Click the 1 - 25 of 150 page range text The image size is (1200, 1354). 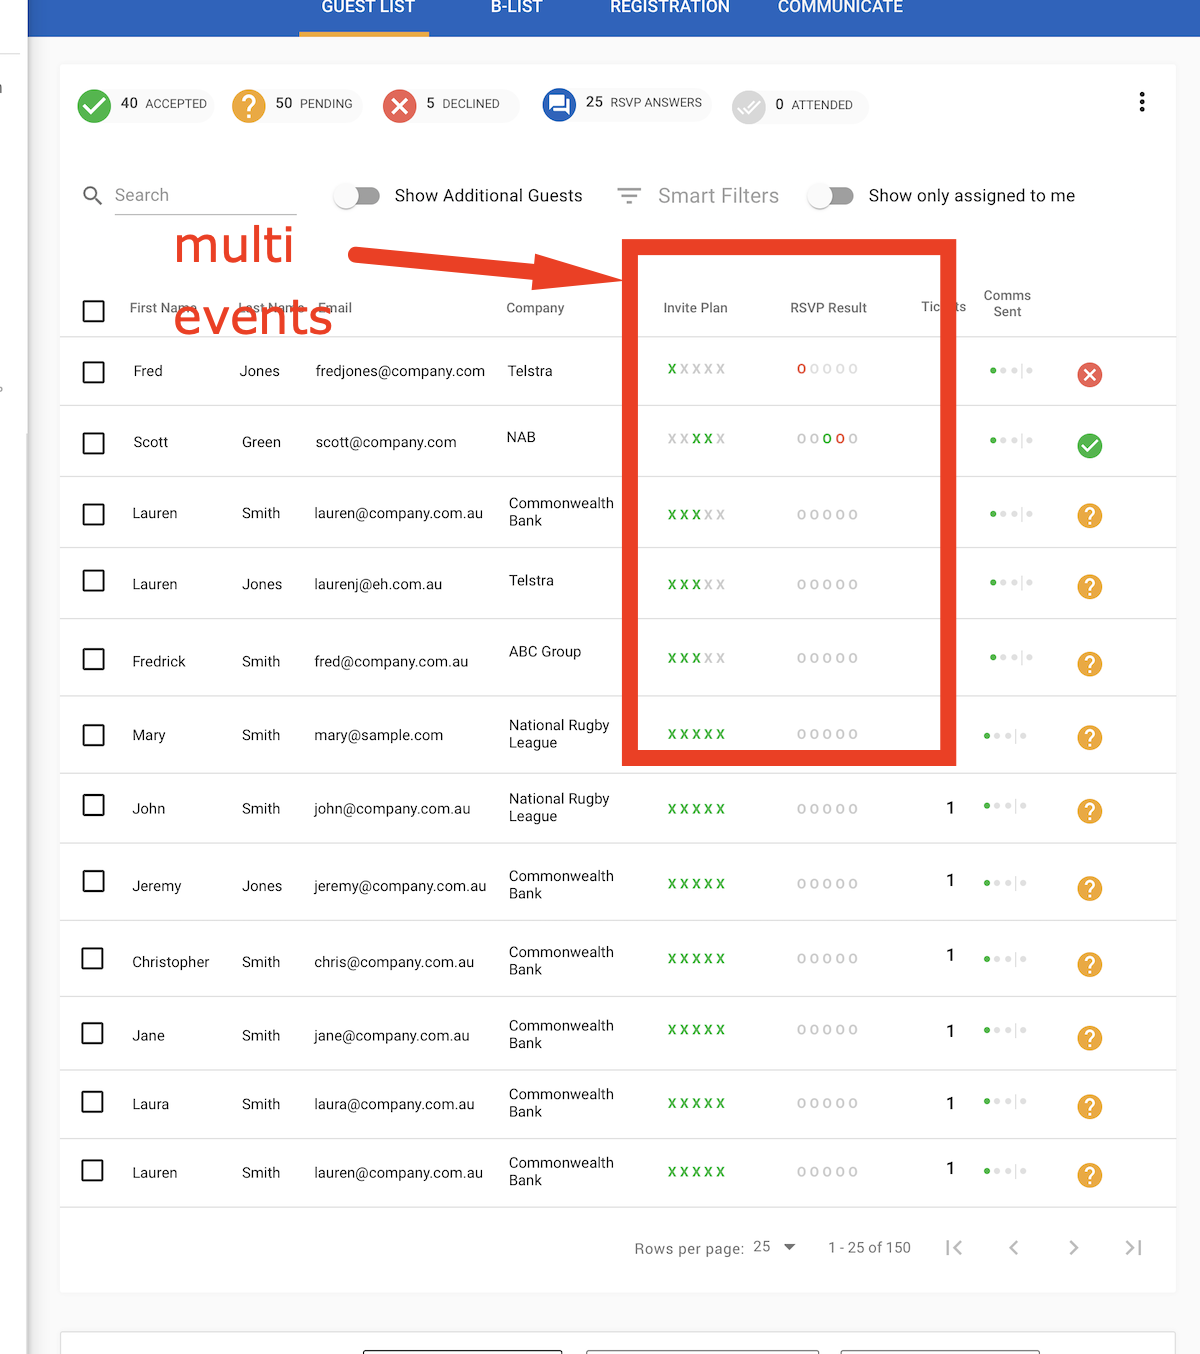(869, 1248)
